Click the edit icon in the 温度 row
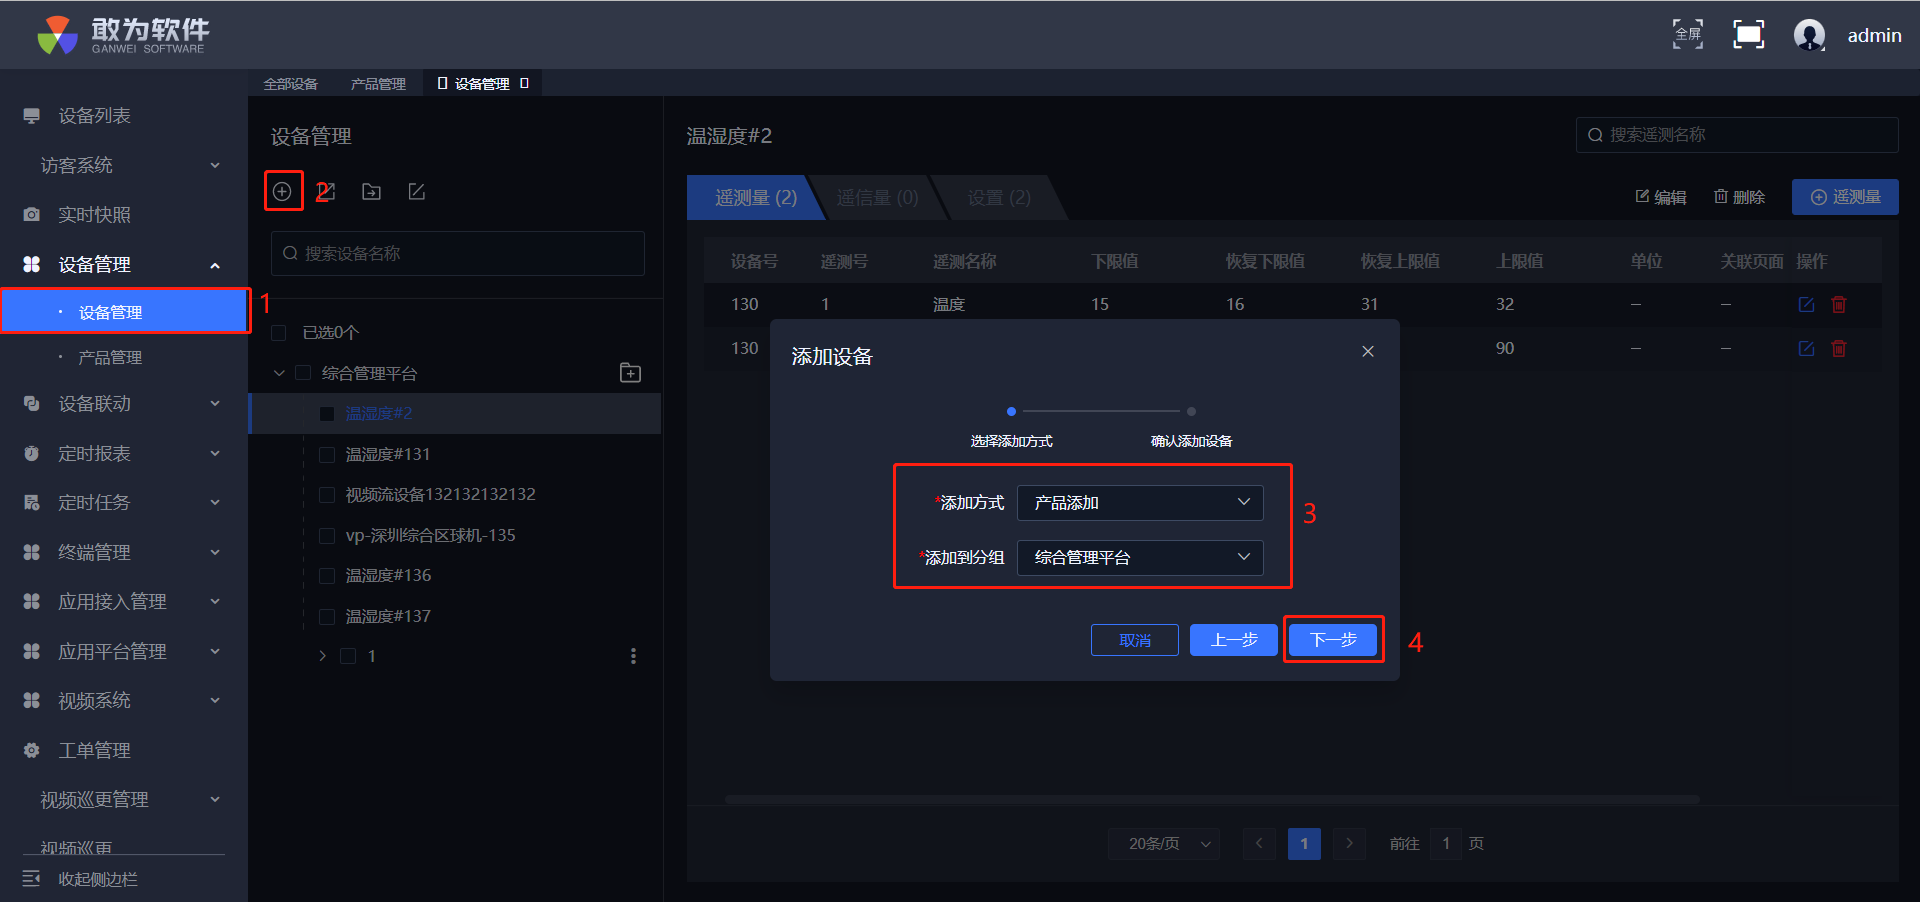The height and width of the screenshot is (902, 1920). tap(1806, 304)
